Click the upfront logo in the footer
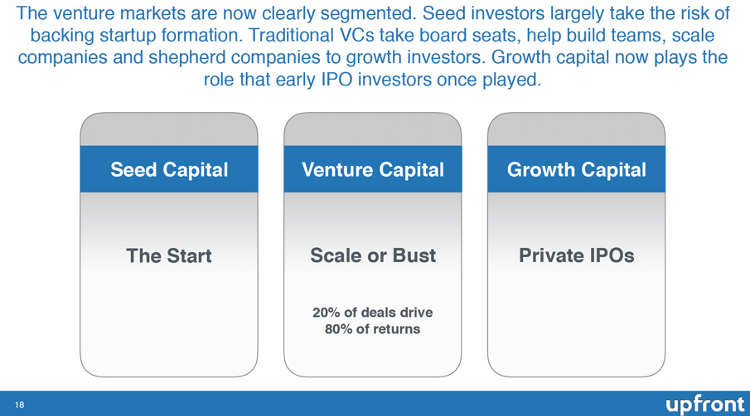 pos(705,405)
